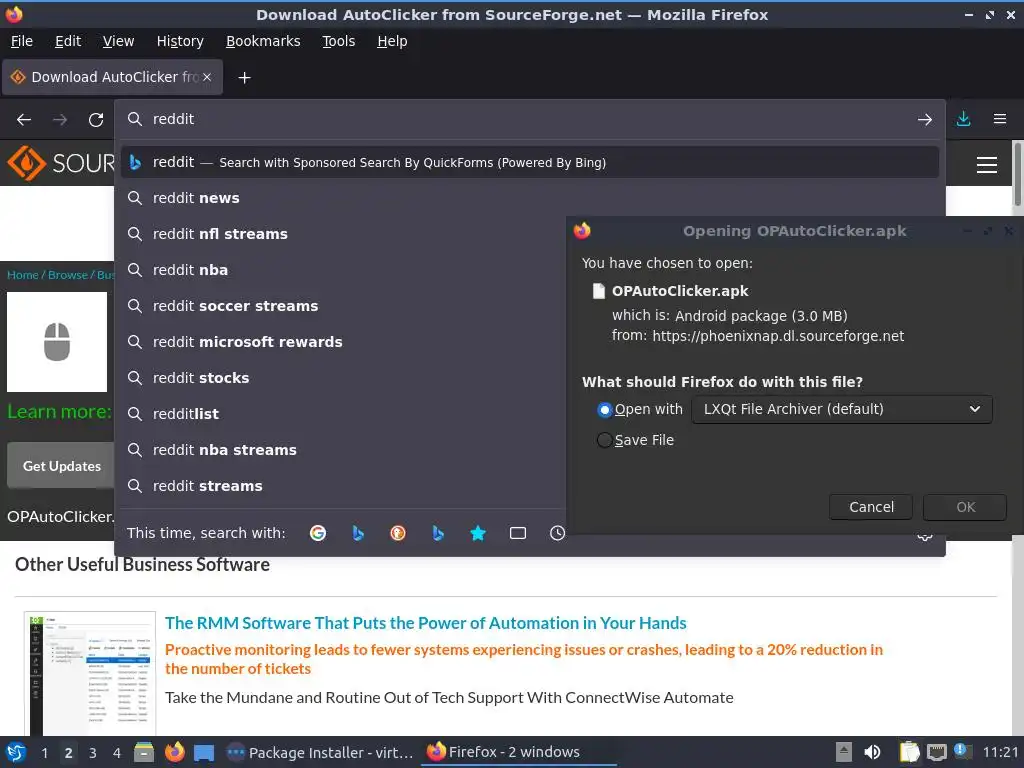Image resolution: width=1024 pixels, height=768 pixels.
Task: Open clipboard manager tray icon
Action: (x=909, y=752)
